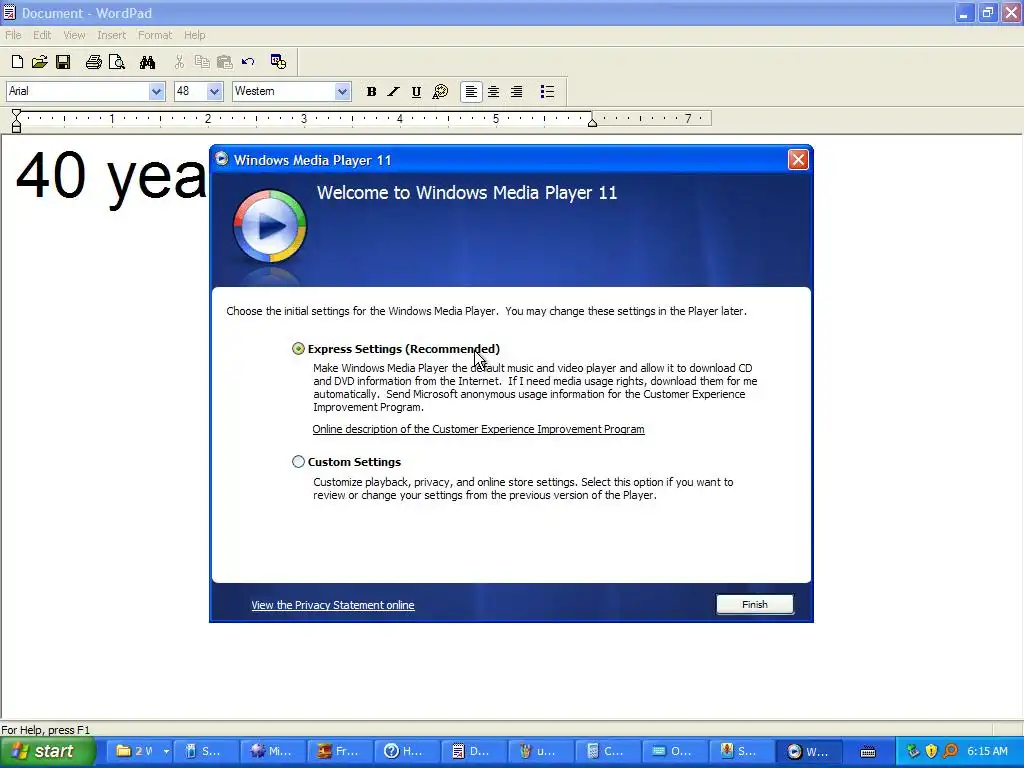Viewport: 1024px width, 768px height.
Task: Select Align Right in WordPad
Action: point(517,91)
